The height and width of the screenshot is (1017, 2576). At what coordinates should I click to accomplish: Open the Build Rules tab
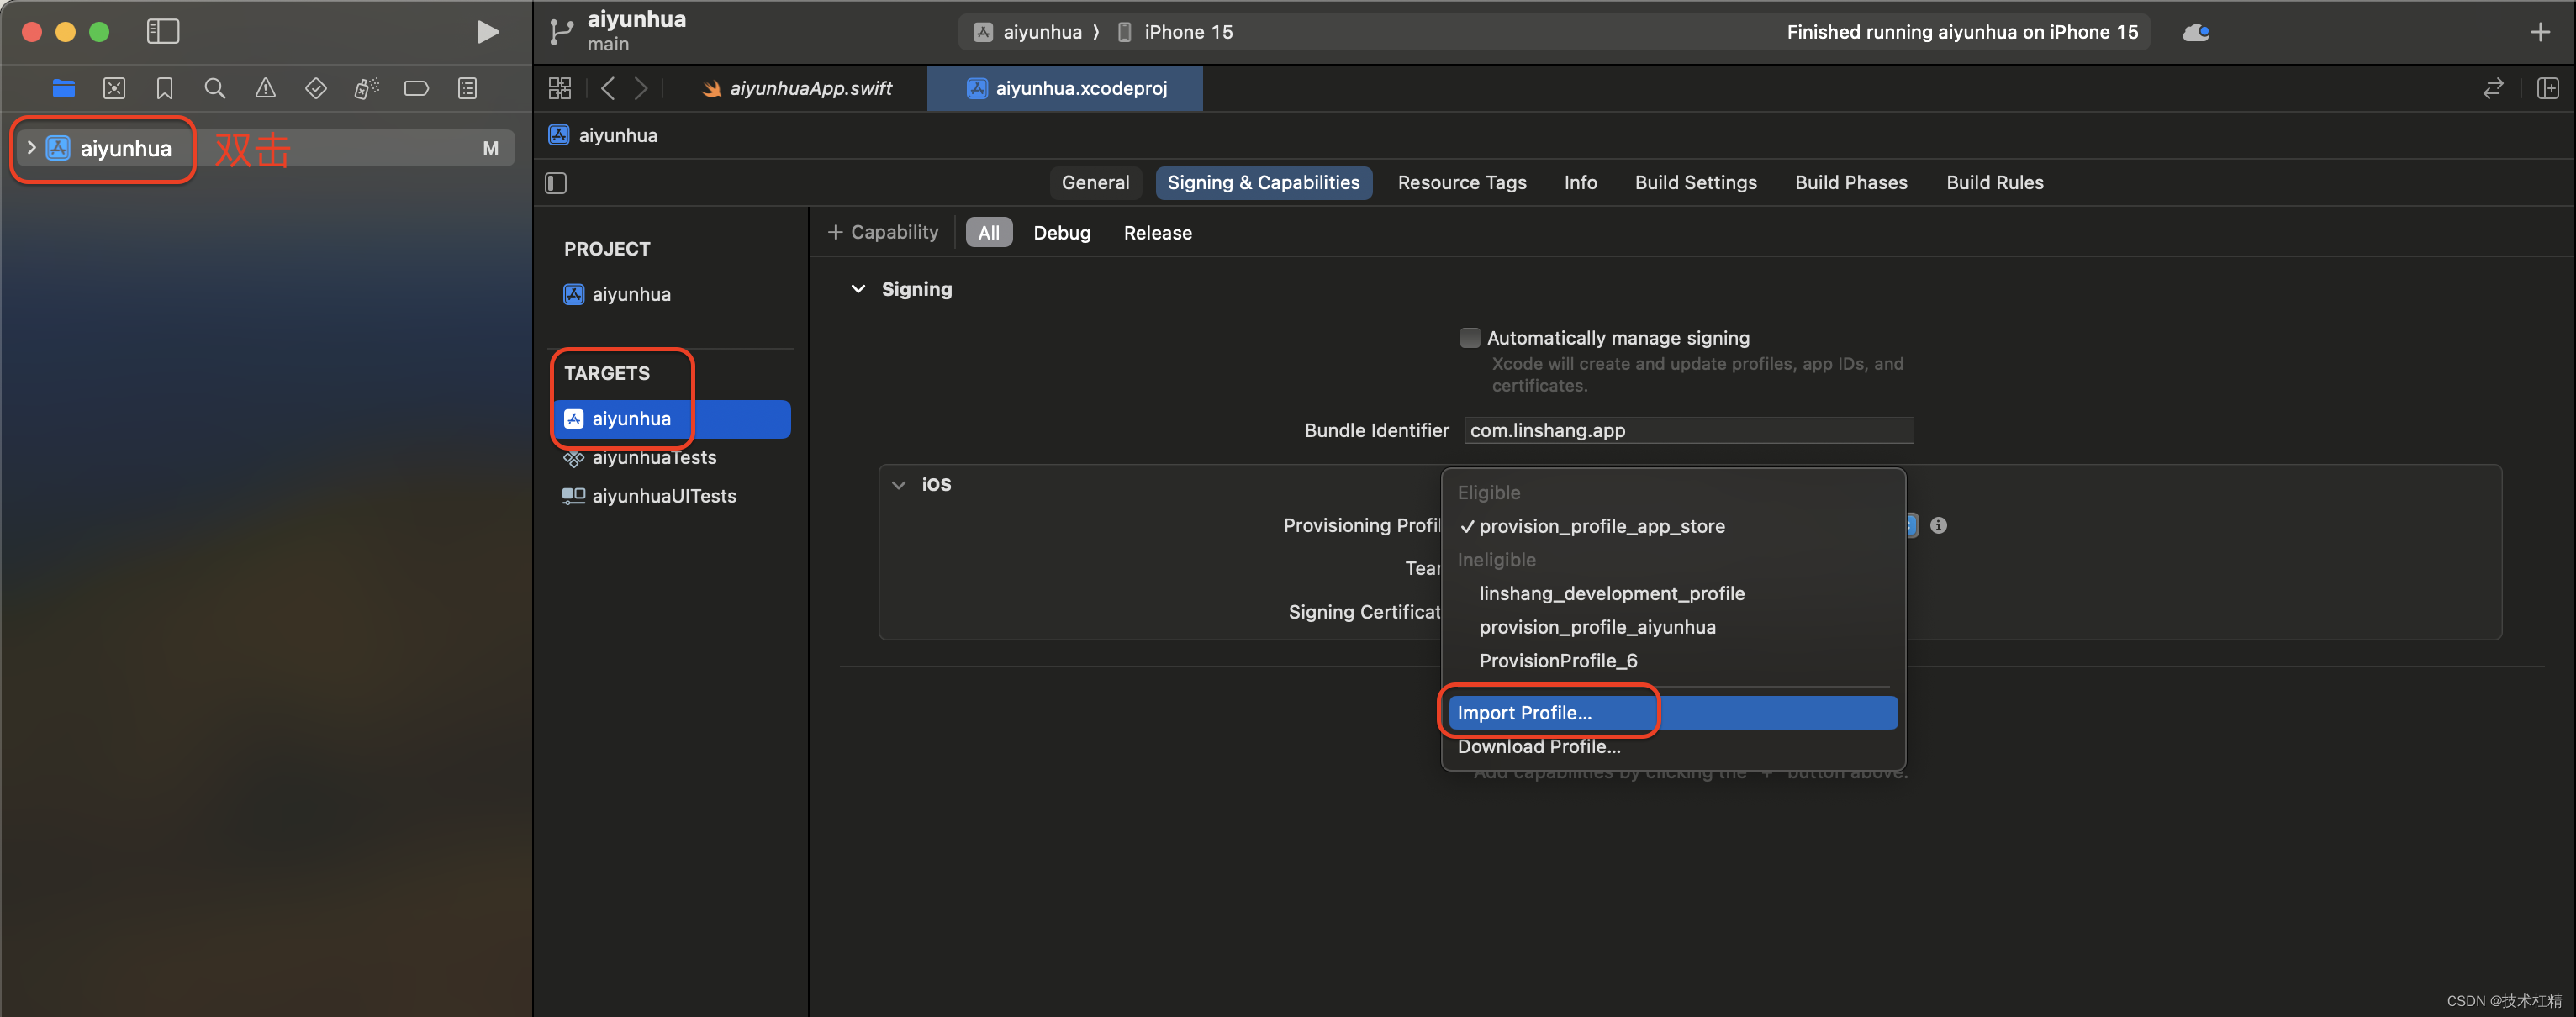coord(1994,183)
